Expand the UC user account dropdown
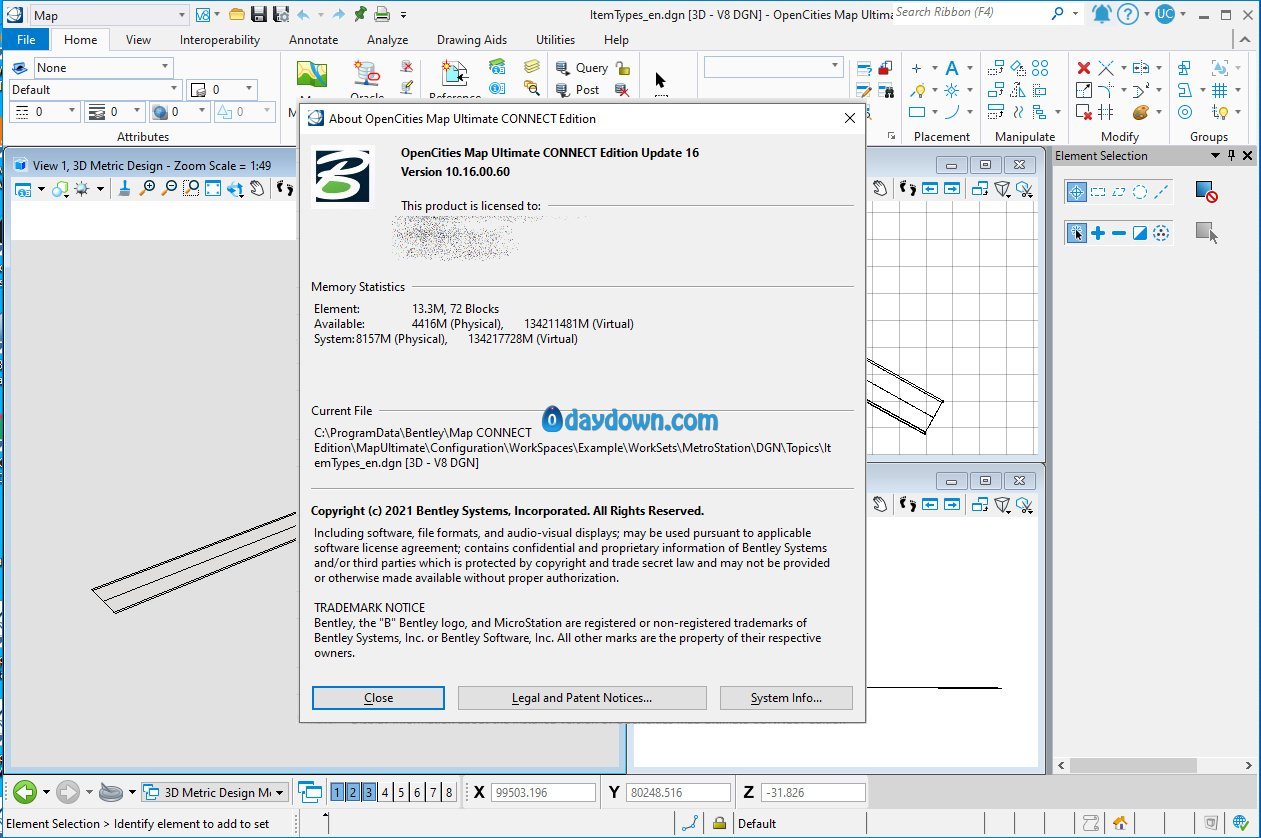The height and width of the screenshot is (838, 1261). coord(1182,14)
